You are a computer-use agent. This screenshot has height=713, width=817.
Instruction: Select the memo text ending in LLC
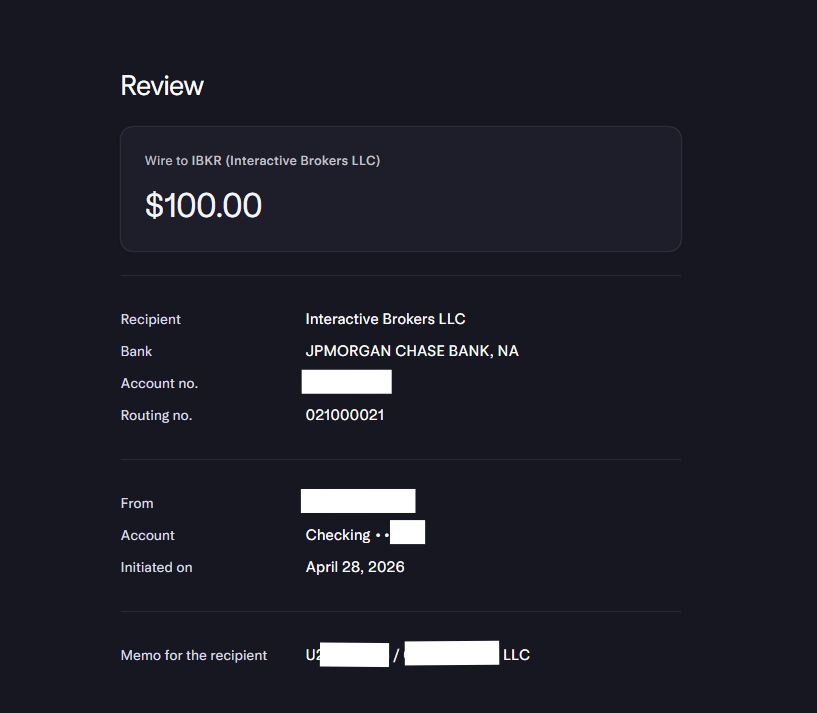pyautogui.click(x=417, y=654)
